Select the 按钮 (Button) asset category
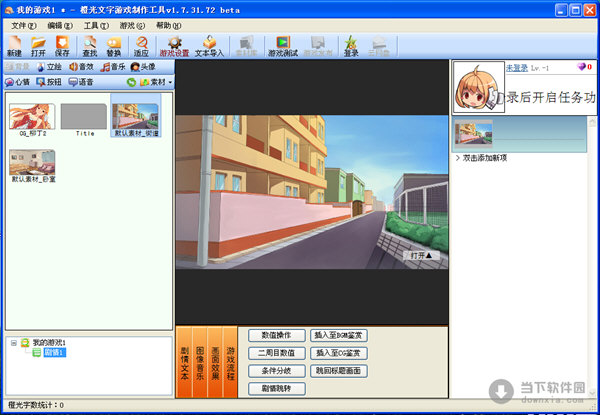 coord(49,82)
